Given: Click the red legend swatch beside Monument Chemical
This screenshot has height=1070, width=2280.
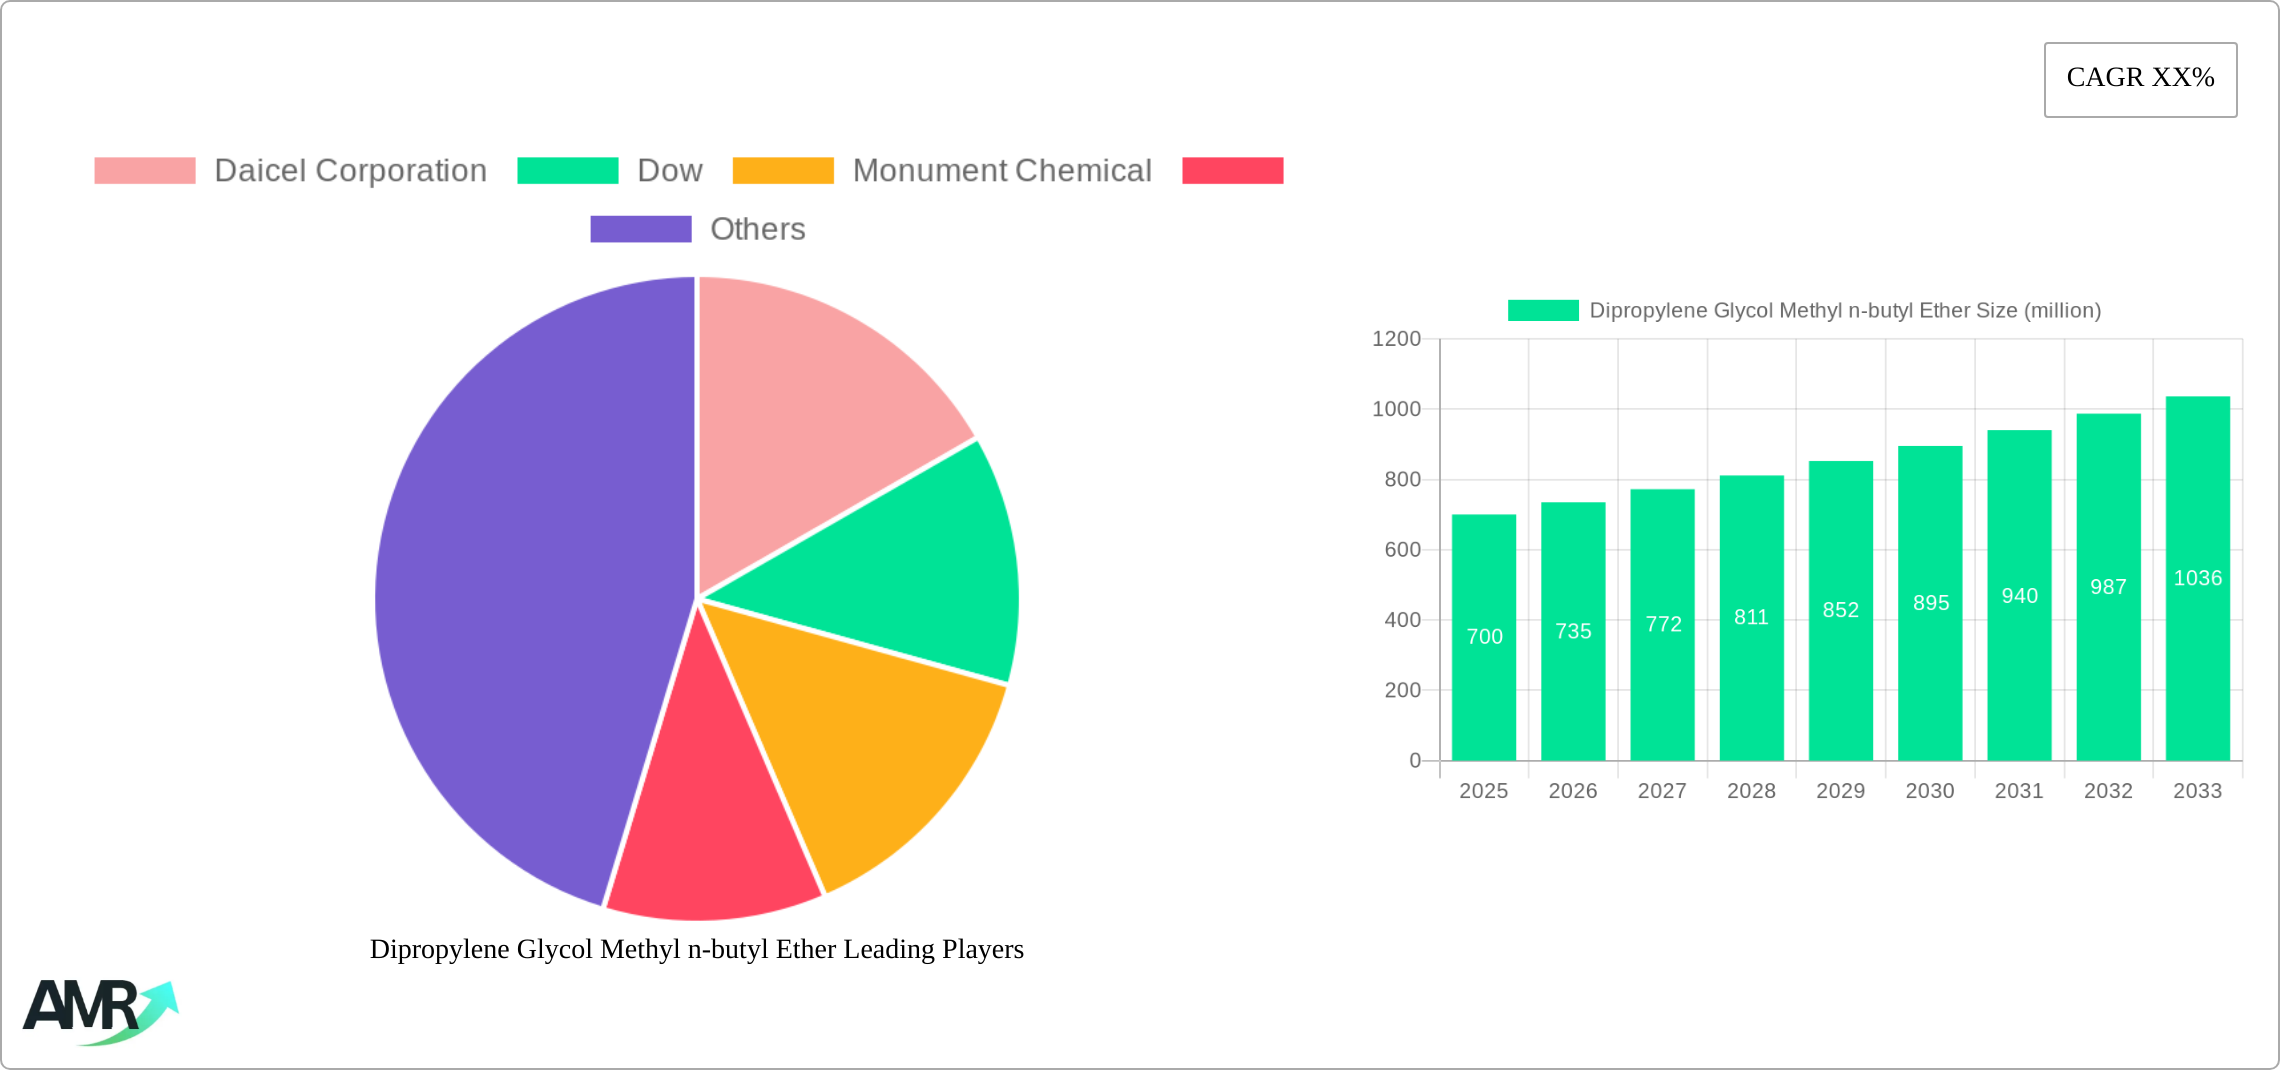Looking at the screenshot, I should pyautogui.click(x=1232, y=170).
